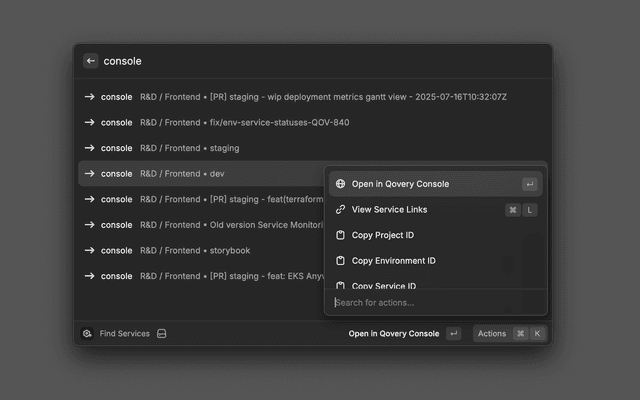Select the Copy Project ID action
Screen dimensions: 640x400
pyautogui.click(x=383, y=235)
